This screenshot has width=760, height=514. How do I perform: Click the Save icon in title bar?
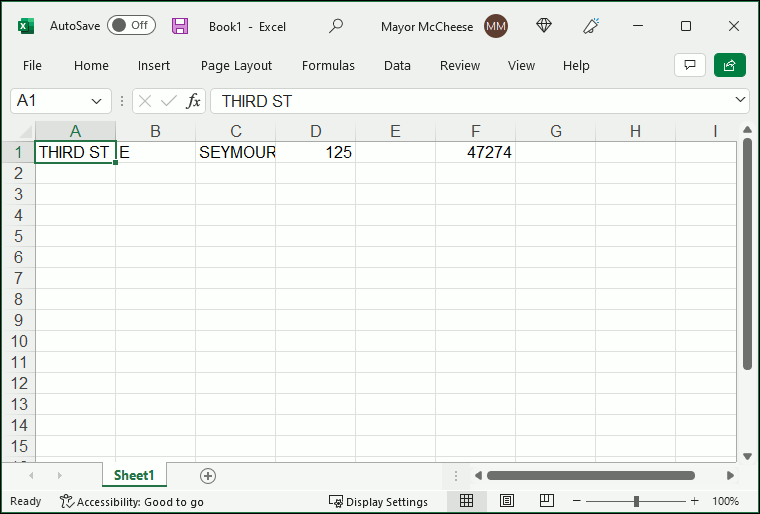tap(180, 26)
